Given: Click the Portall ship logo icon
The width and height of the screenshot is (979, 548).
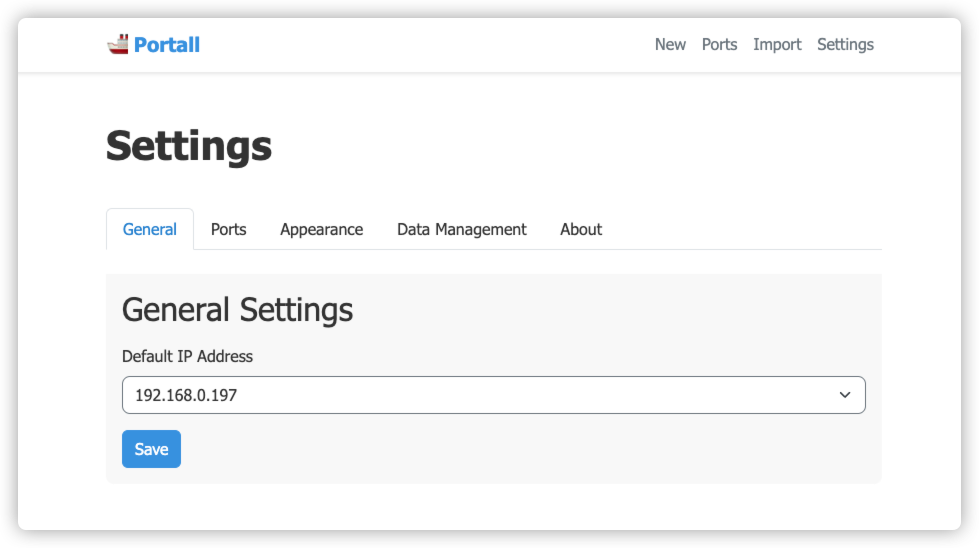Looking at the screenshot, I should 118,44.
